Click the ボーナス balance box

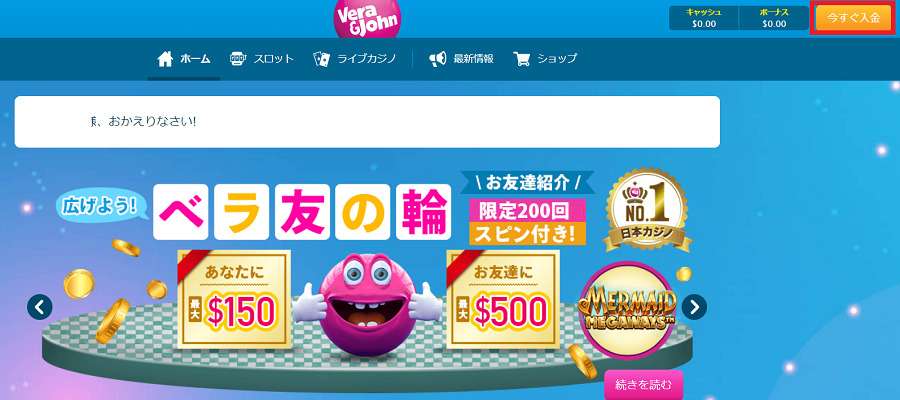point(774,18)
